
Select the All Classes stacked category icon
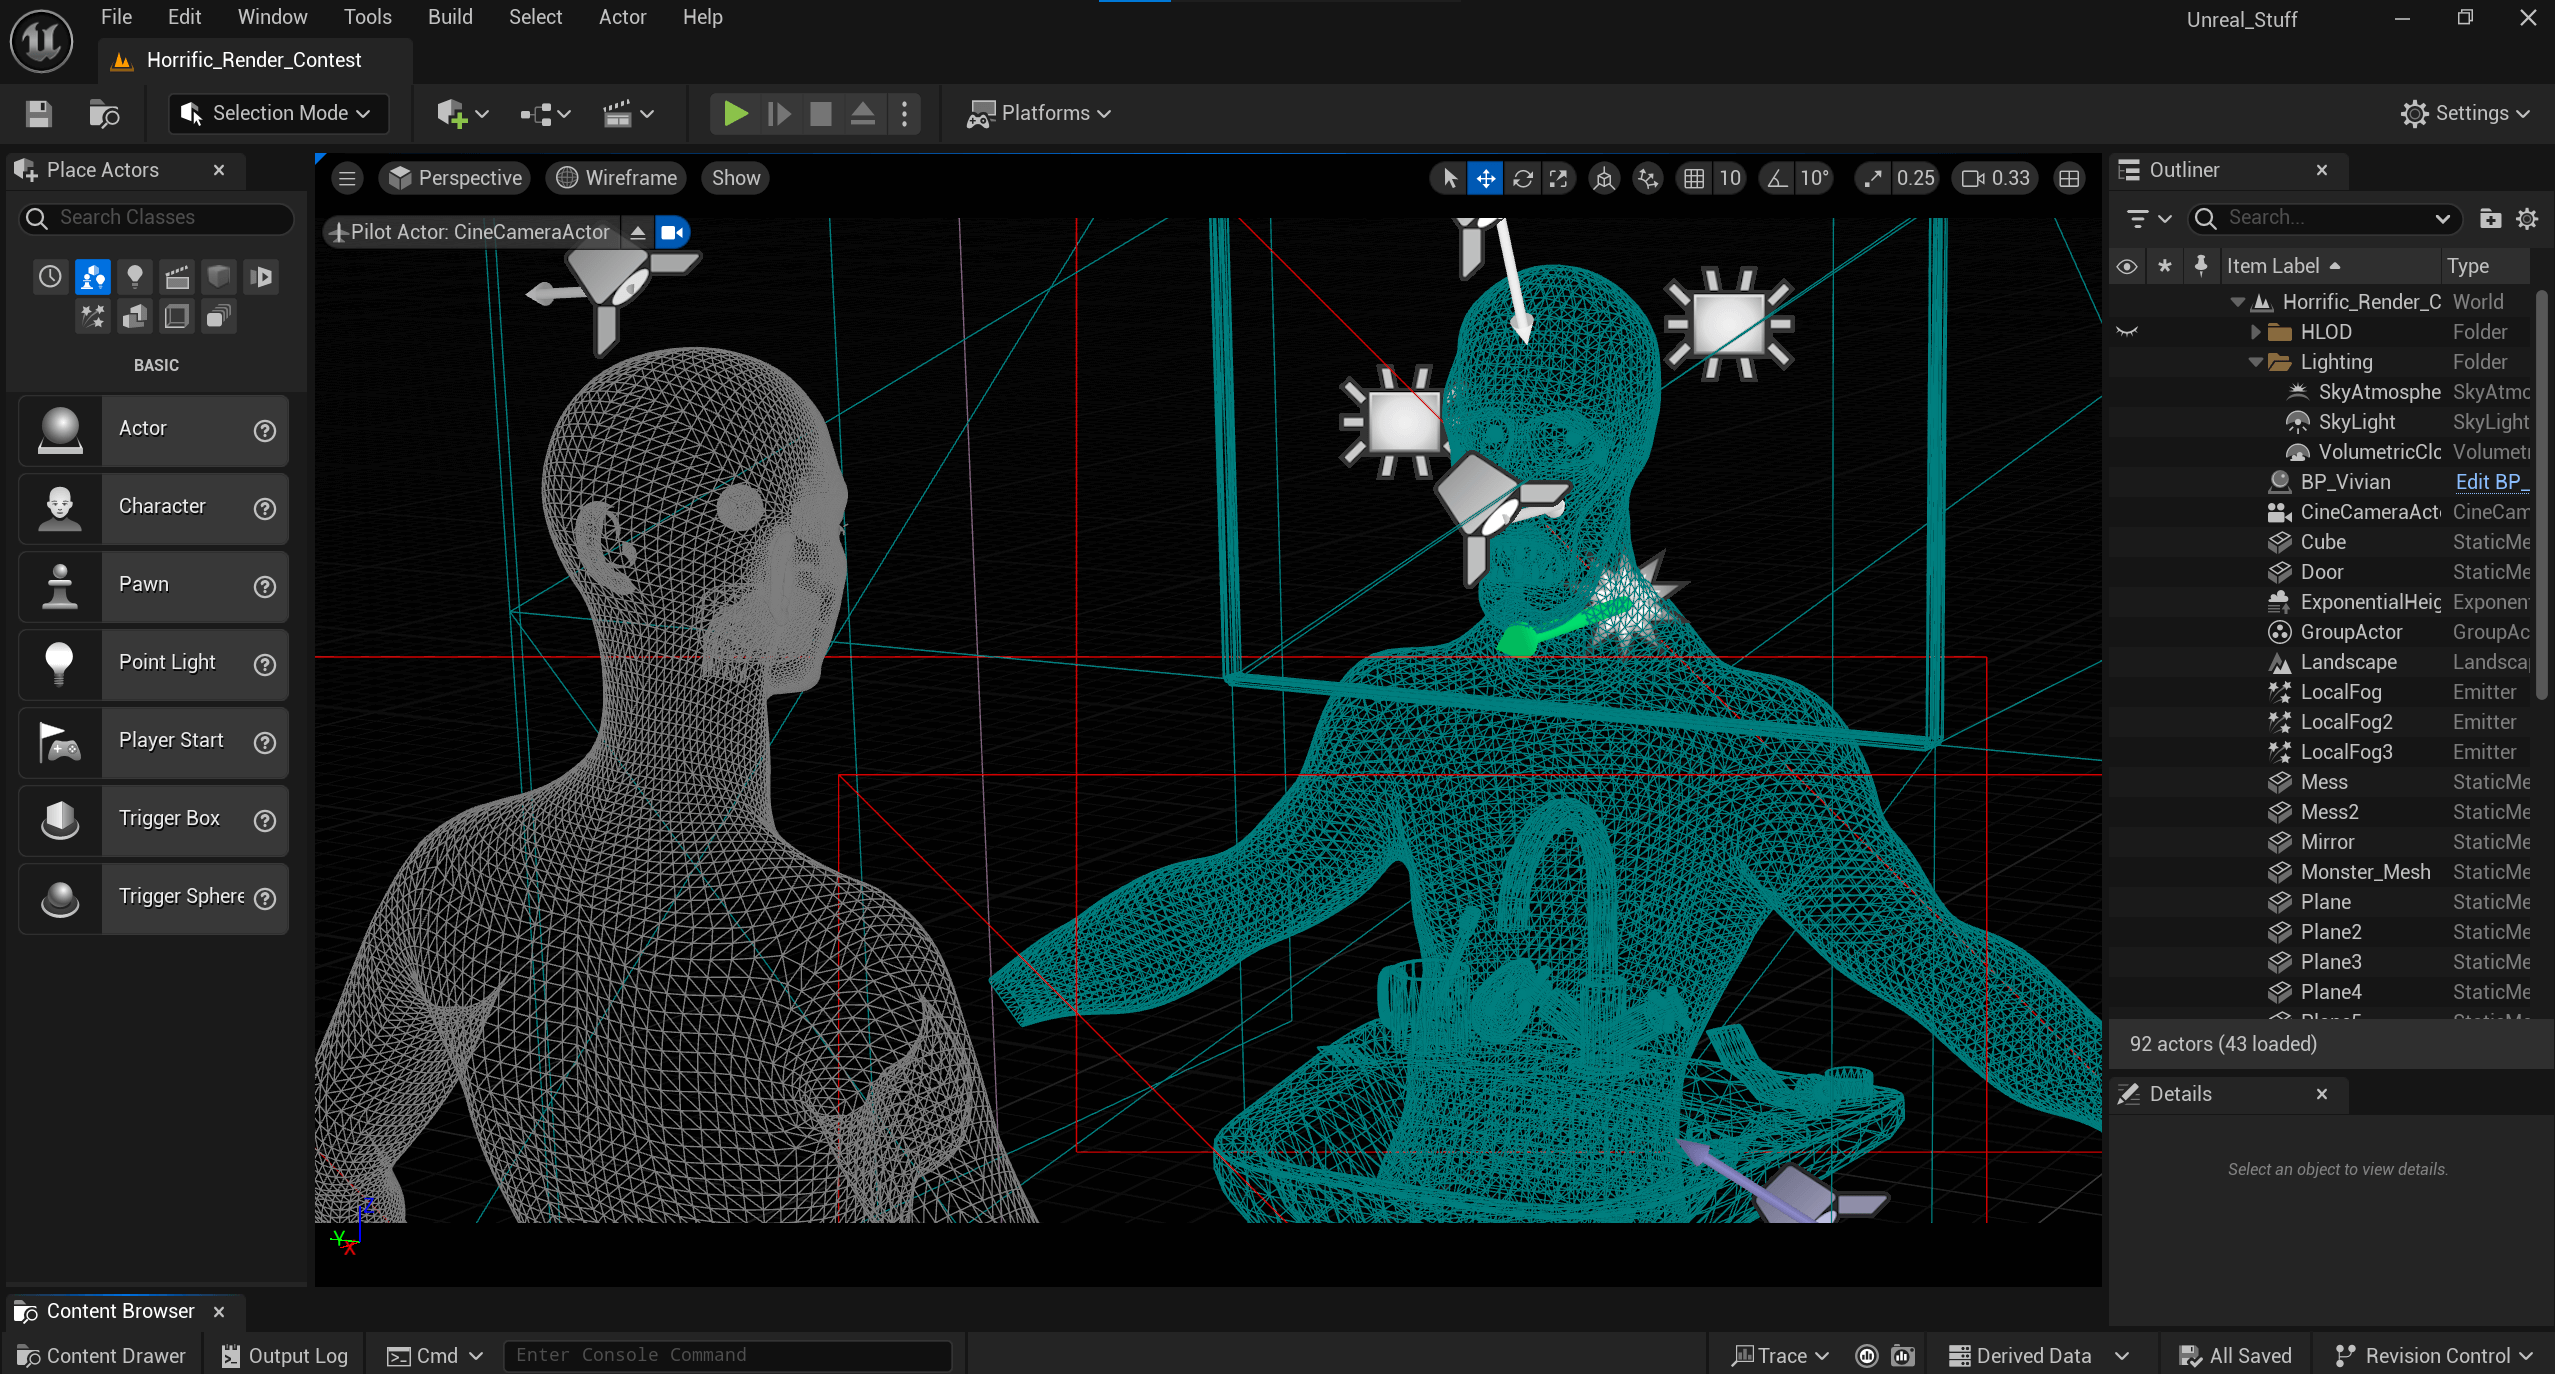tap(219, 317)
